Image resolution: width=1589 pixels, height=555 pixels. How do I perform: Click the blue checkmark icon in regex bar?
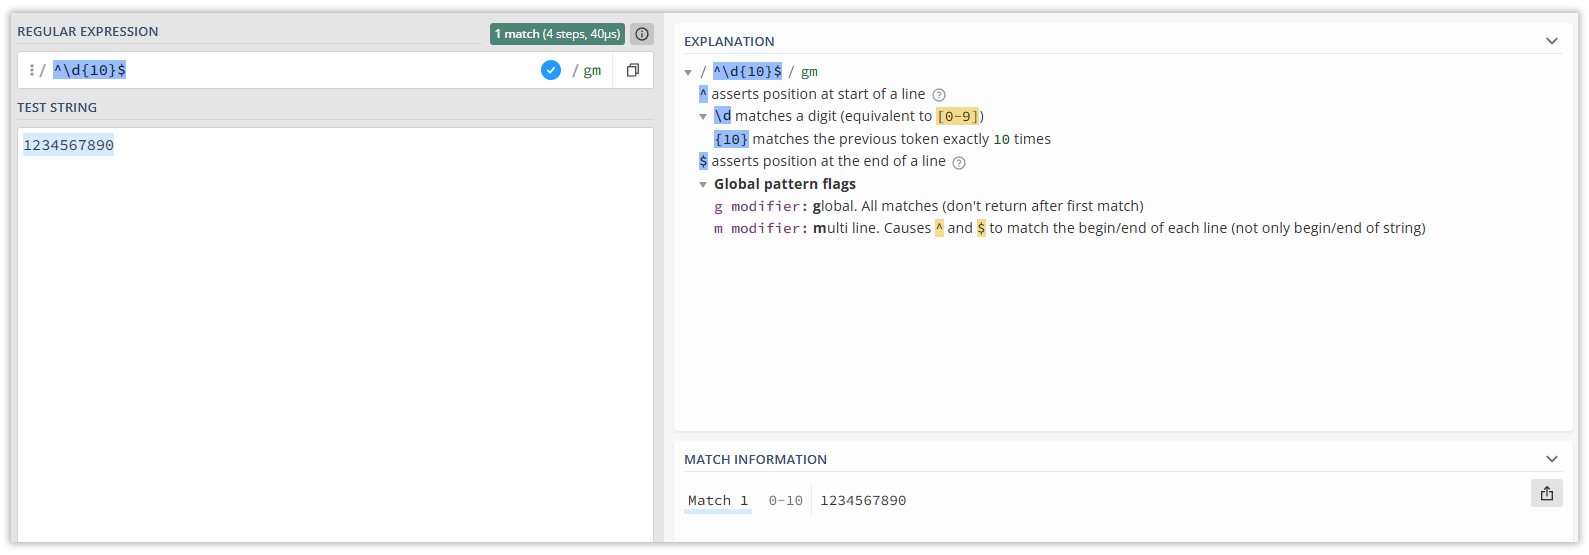coord(551,70)
